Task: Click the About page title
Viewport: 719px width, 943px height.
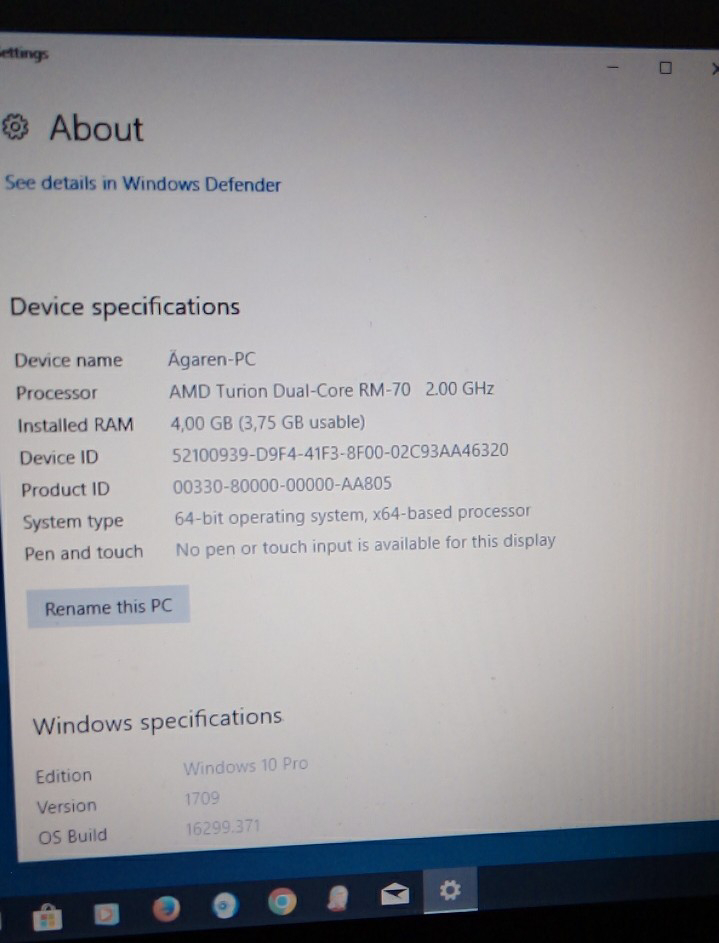Action: coord(96,128)
